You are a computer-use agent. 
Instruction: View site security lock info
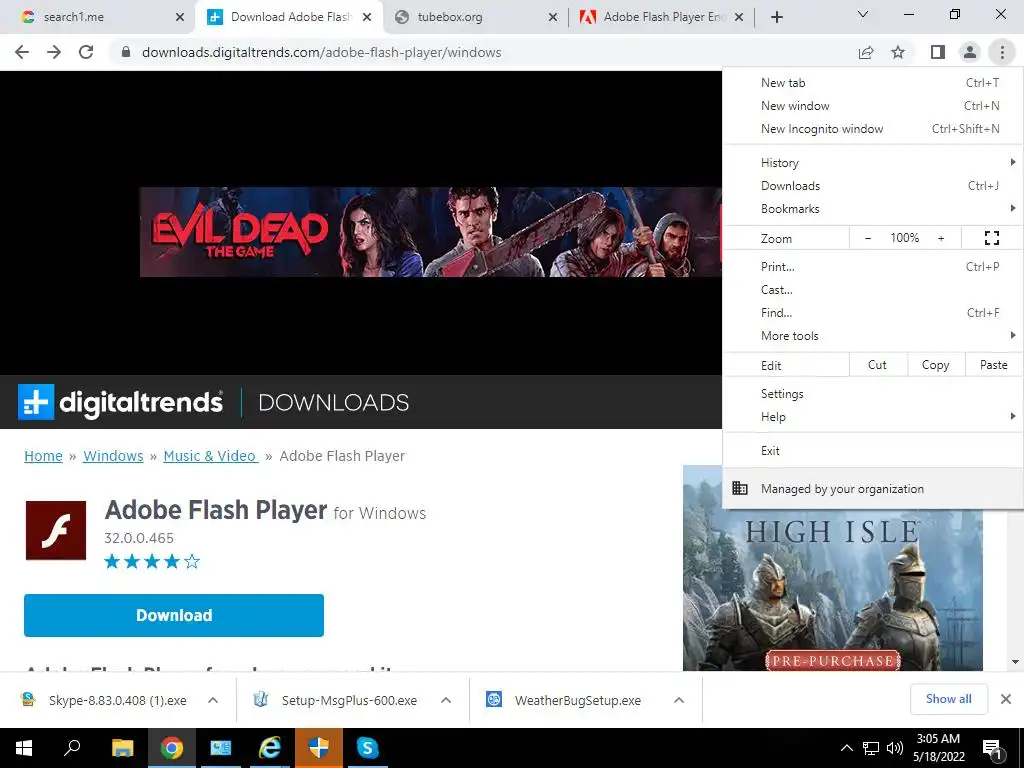coord(126,52)
